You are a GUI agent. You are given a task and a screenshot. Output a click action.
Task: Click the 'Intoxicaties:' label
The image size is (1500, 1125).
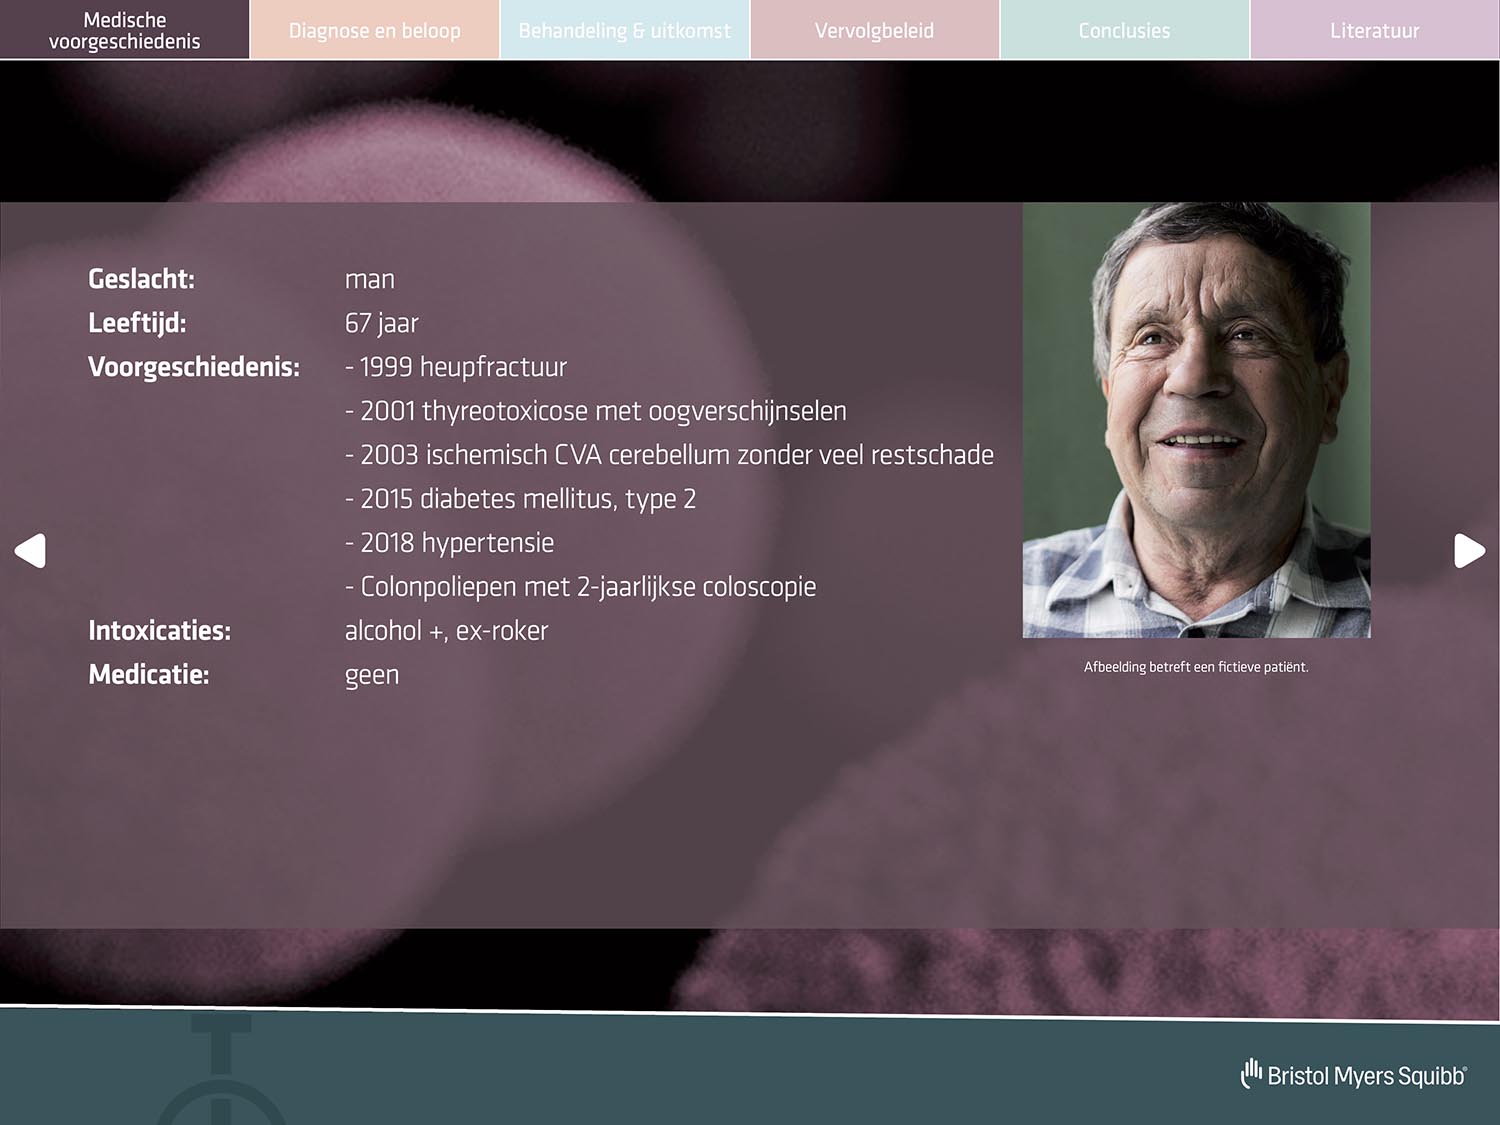coord(159,631)
